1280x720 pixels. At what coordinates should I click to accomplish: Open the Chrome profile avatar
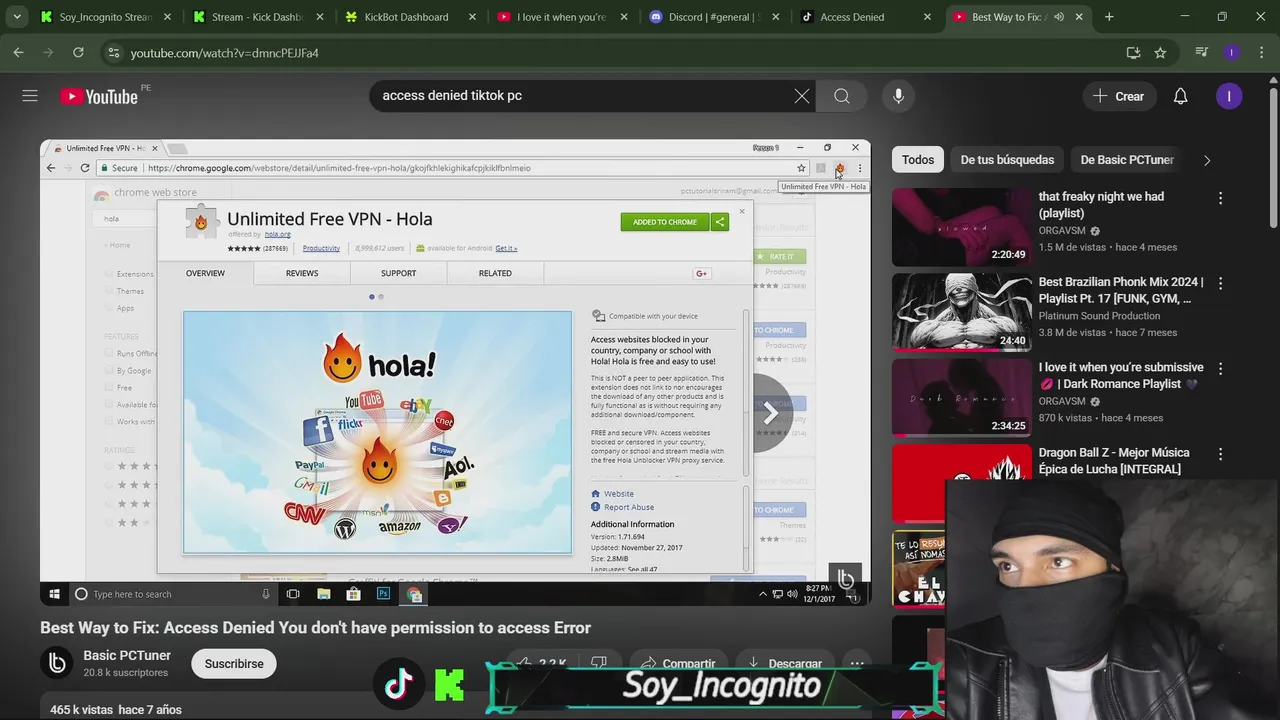(1232, 53)
